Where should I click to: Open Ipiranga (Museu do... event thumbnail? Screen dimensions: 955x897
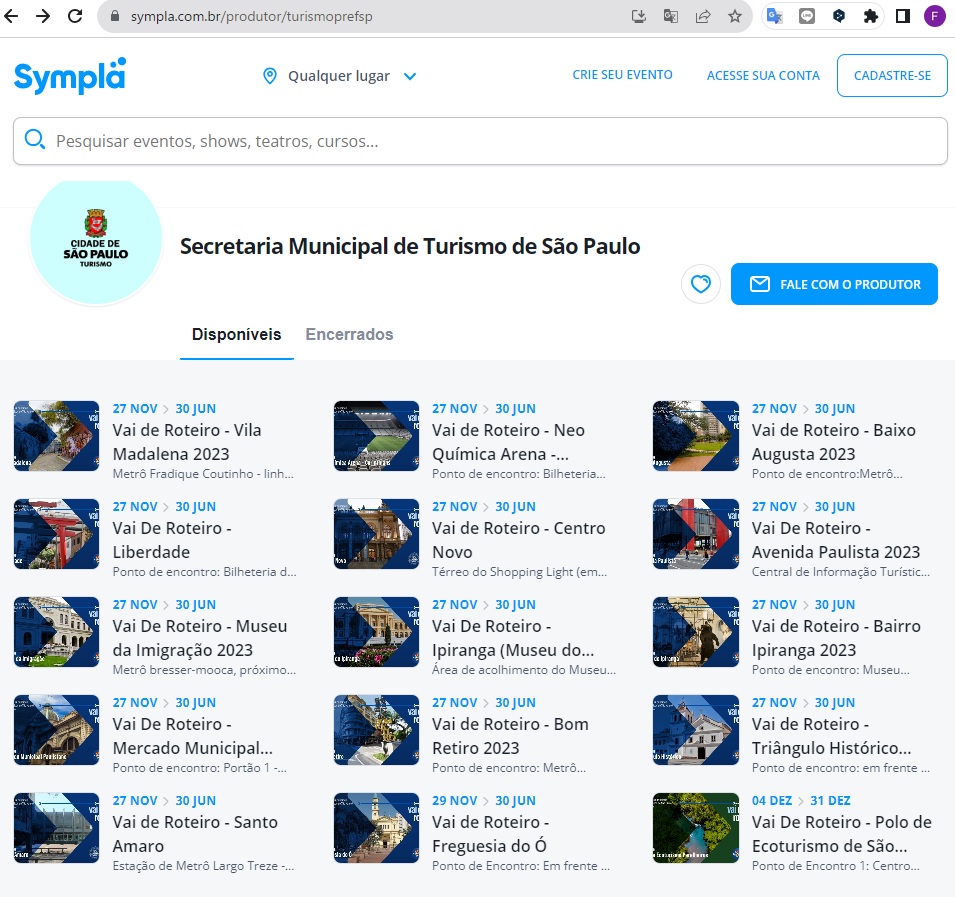(x=376, y=632)
